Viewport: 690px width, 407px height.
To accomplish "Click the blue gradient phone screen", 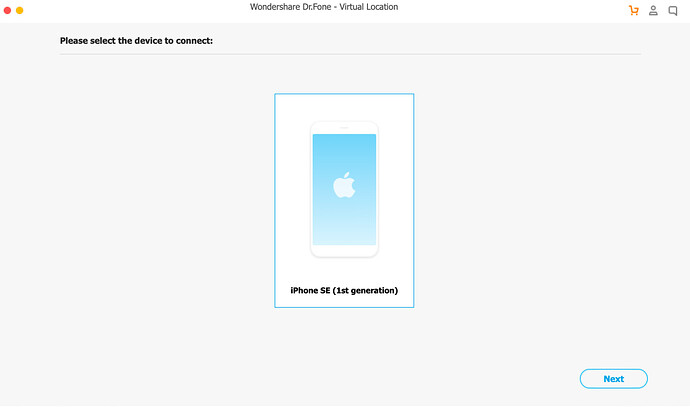I will [x=344, y=189].
